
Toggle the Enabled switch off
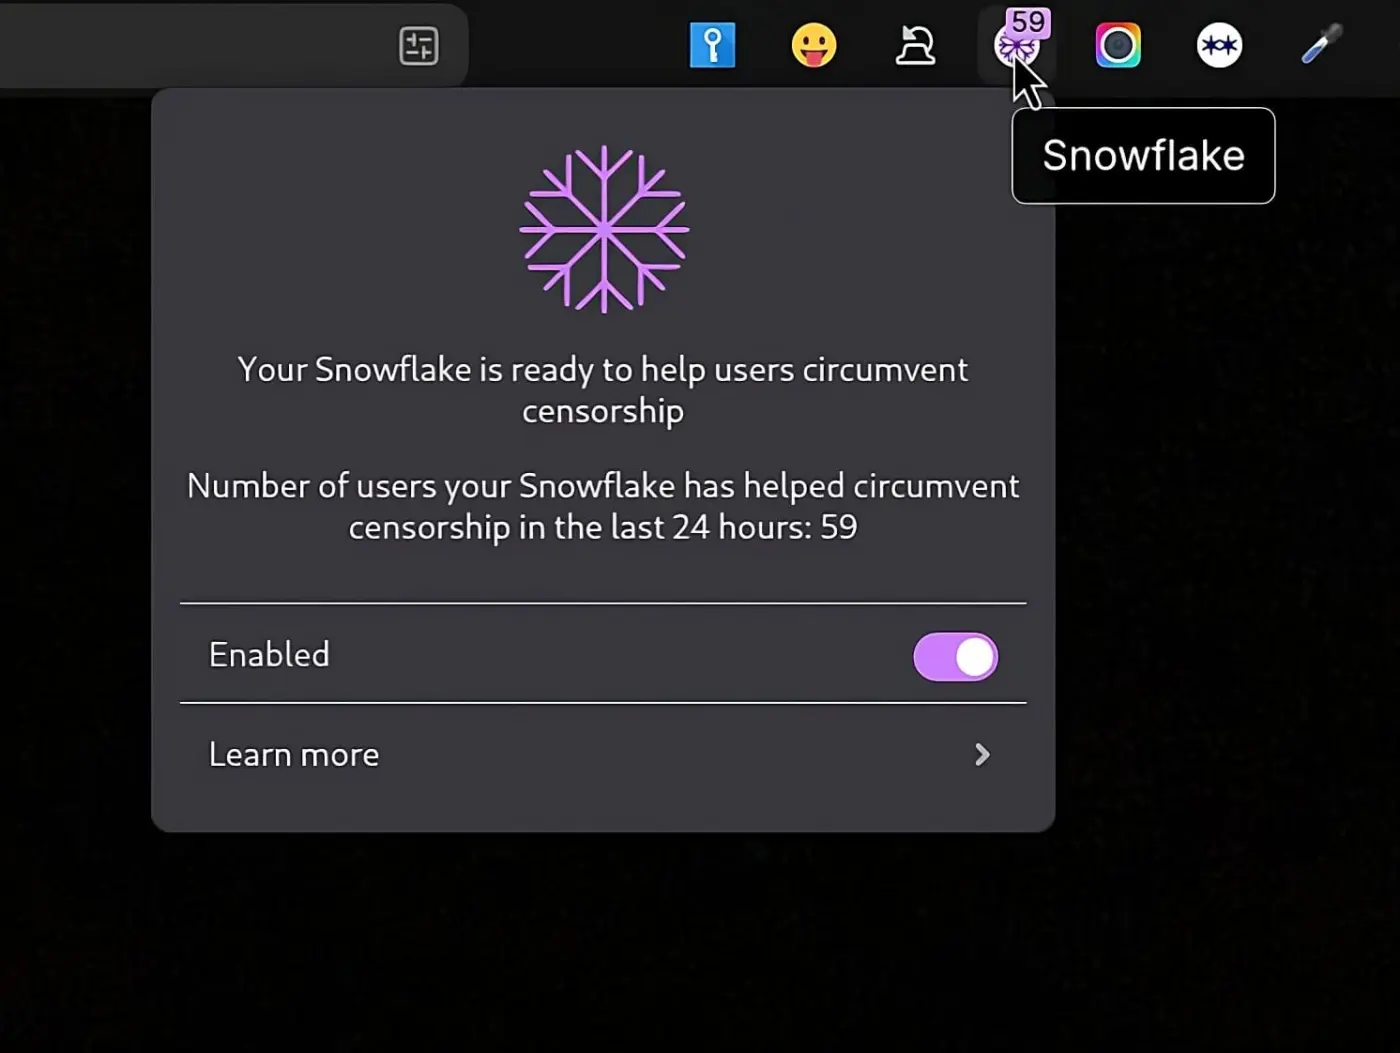pos(955,657)
